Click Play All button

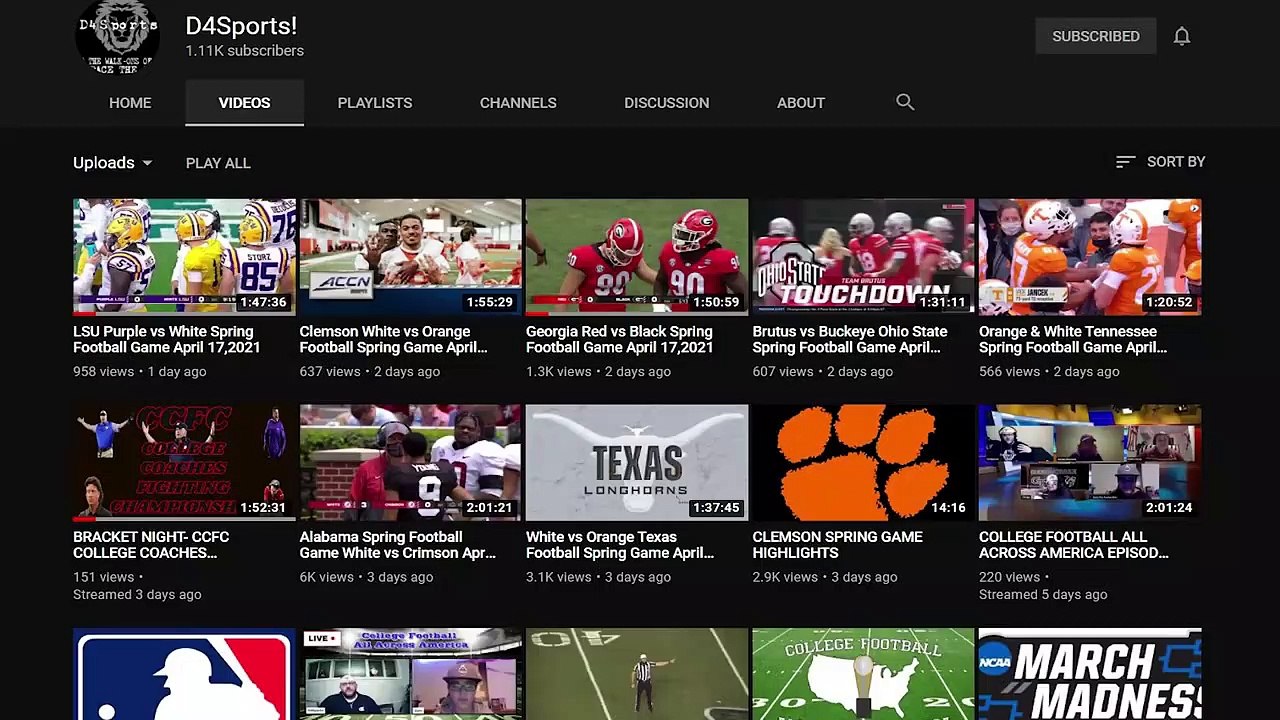(x=218, y=163)
